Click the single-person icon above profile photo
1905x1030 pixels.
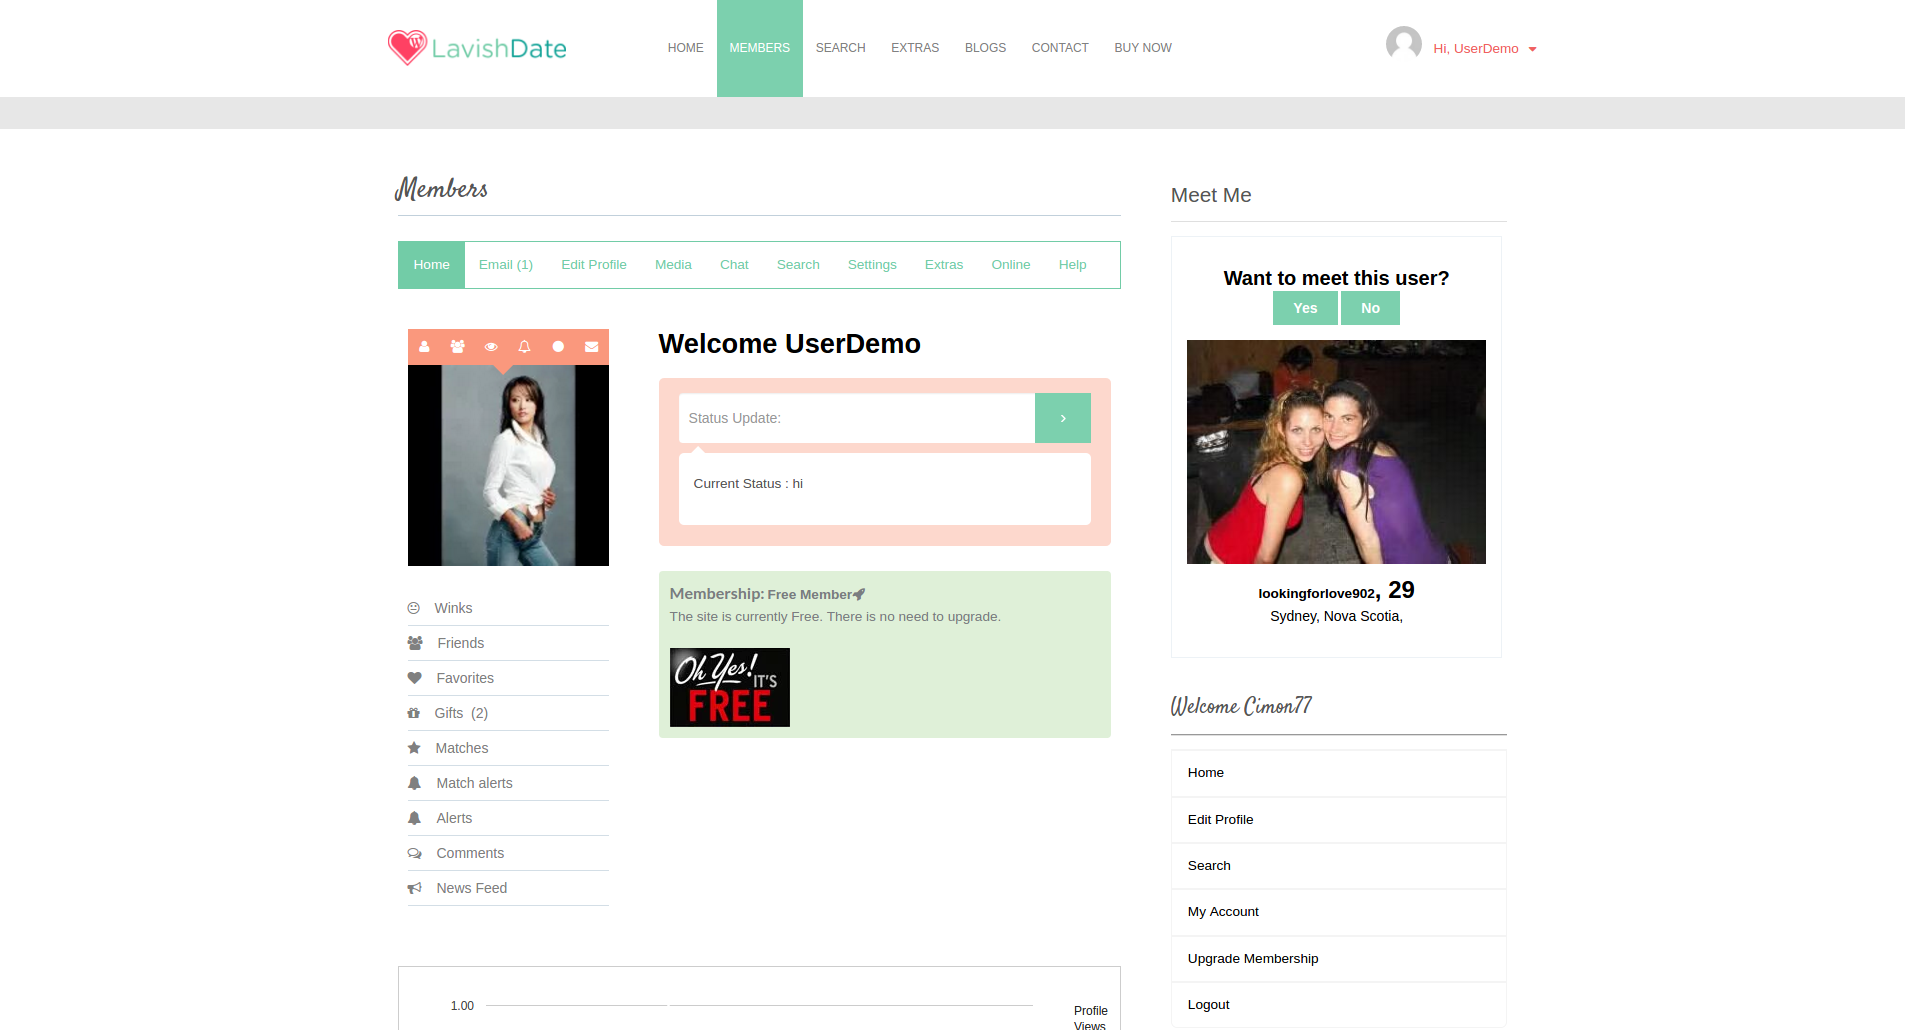[x=424, y=347]
